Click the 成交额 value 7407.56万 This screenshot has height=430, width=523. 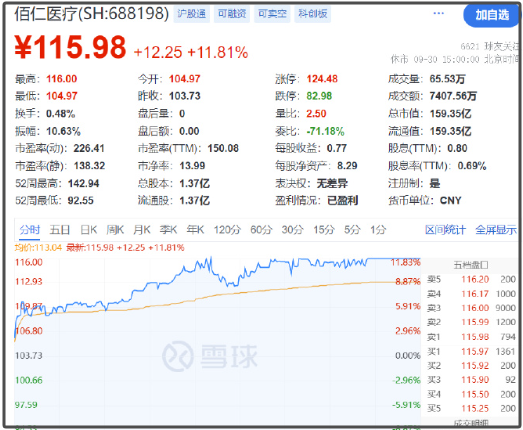453,96
